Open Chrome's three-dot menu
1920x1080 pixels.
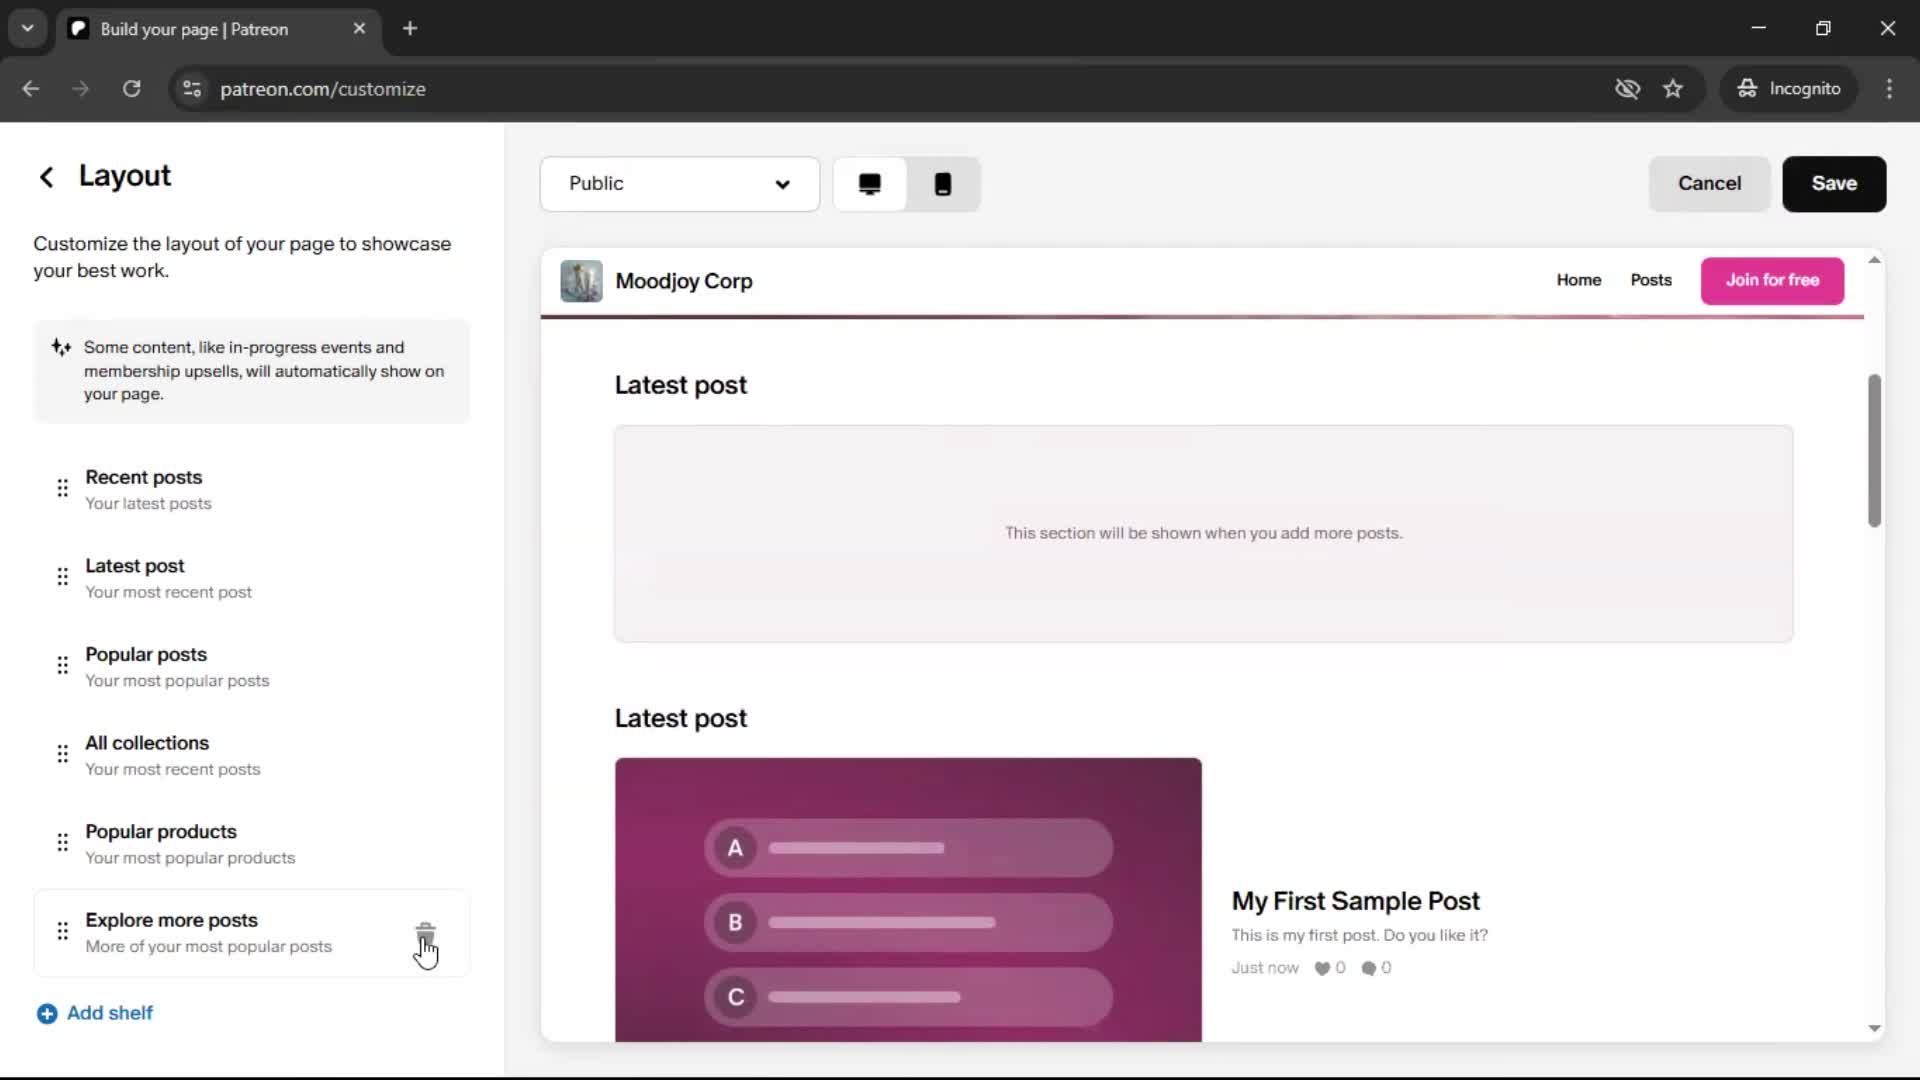click(1889, 88)
